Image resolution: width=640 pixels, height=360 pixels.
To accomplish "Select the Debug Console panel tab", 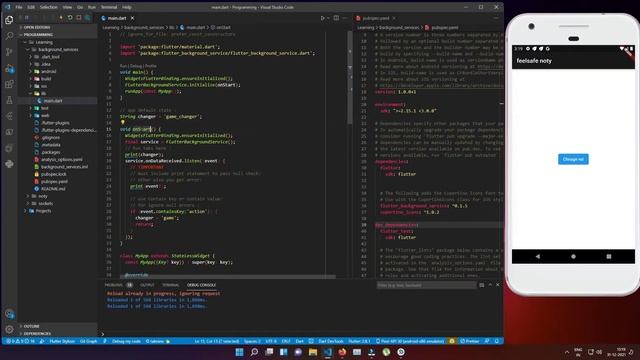I will click(201, 285).
